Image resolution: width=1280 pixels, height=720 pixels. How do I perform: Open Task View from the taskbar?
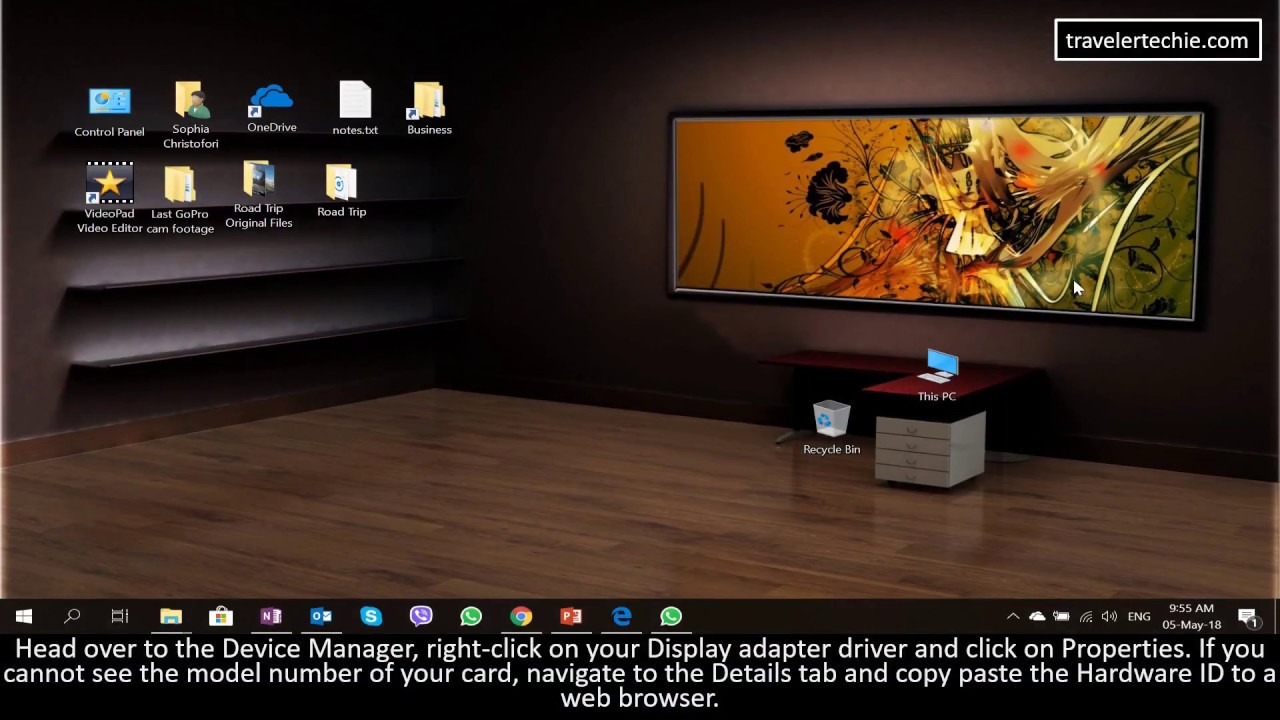pos(120,616)
